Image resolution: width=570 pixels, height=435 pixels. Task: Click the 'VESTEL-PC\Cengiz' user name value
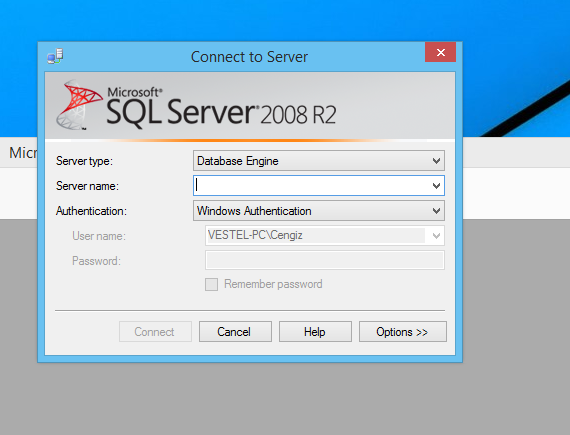pyautogui.click(x=255, y=235)
